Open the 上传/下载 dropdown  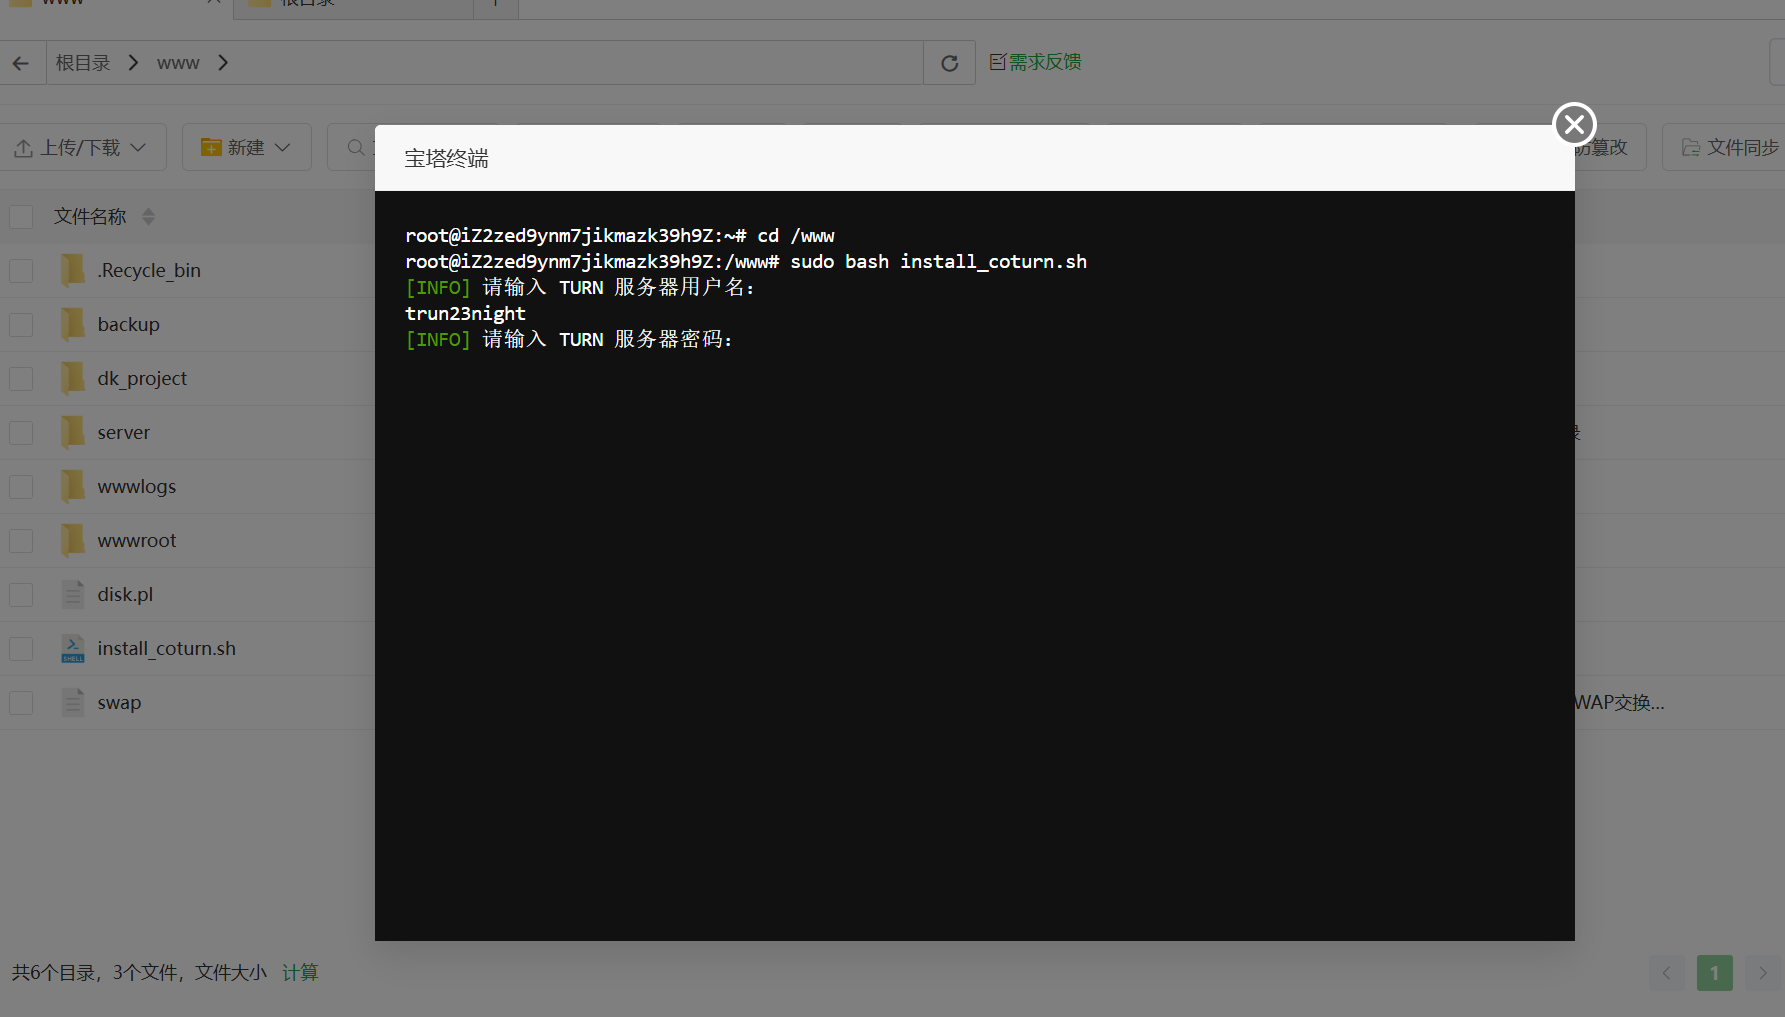81,147
